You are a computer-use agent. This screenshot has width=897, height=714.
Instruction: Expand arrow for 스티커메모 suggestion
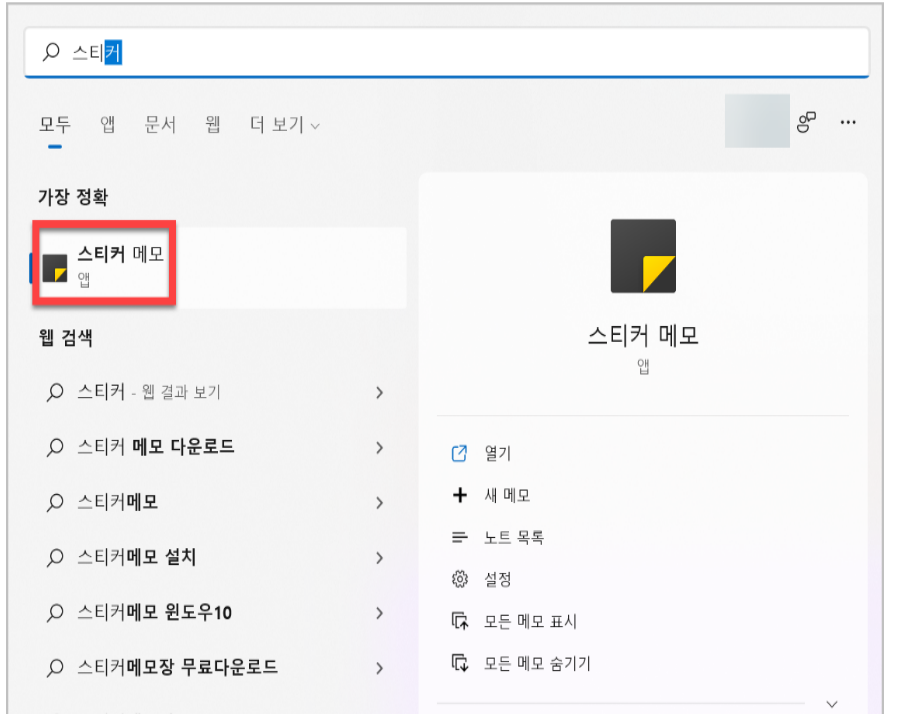(379, 503)
